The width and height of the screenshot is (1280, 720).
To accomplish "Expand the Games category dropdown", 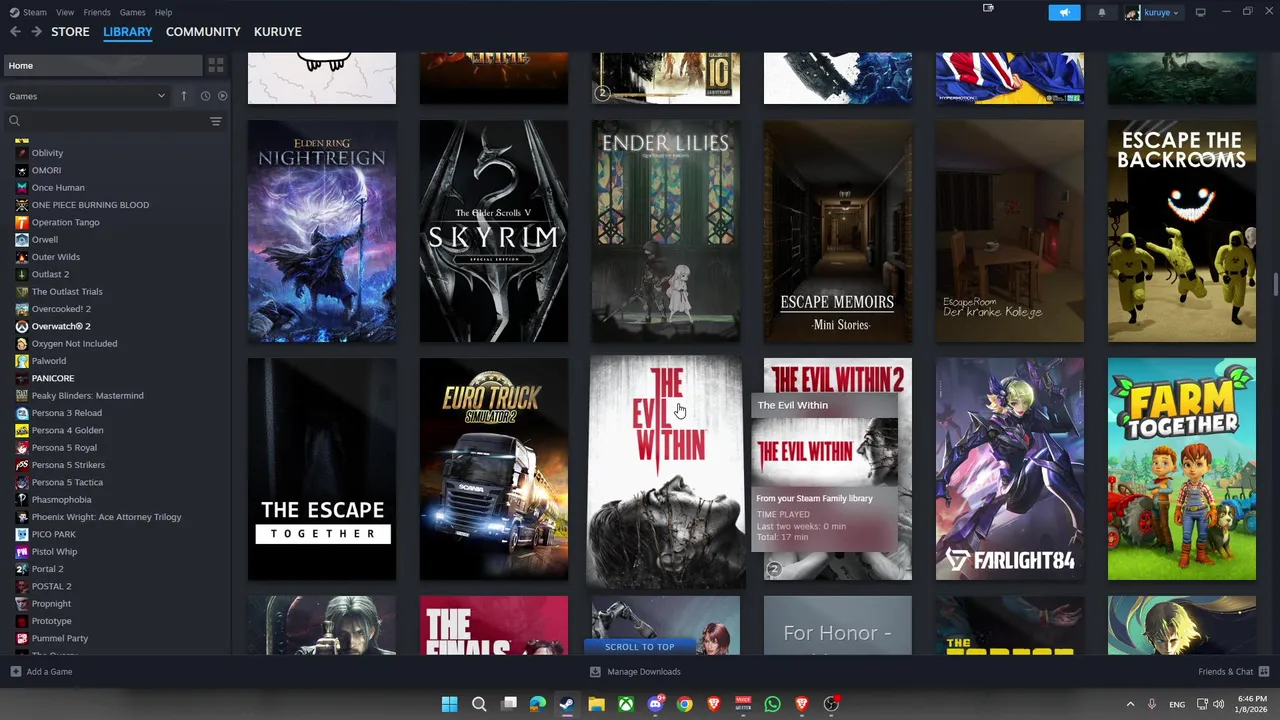I will (x=87, y=96).
